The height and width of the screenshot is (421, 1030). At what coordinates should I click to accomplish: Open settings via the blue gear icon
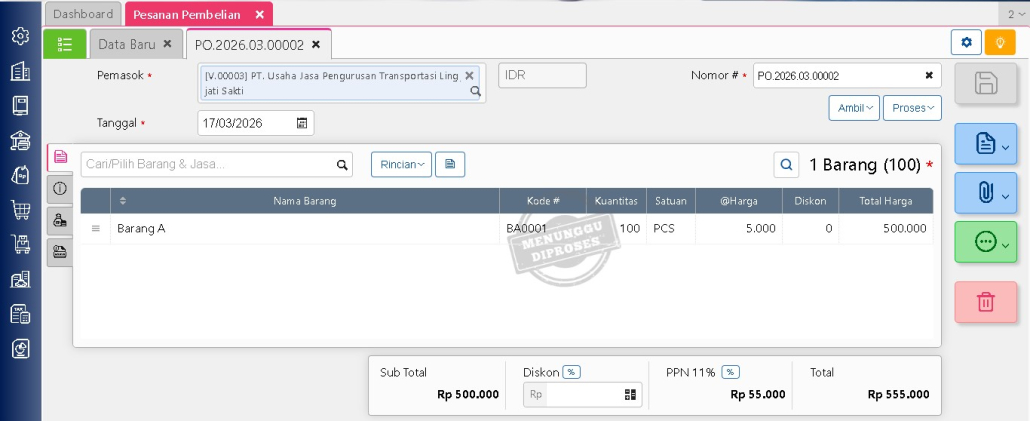point(966,43)
